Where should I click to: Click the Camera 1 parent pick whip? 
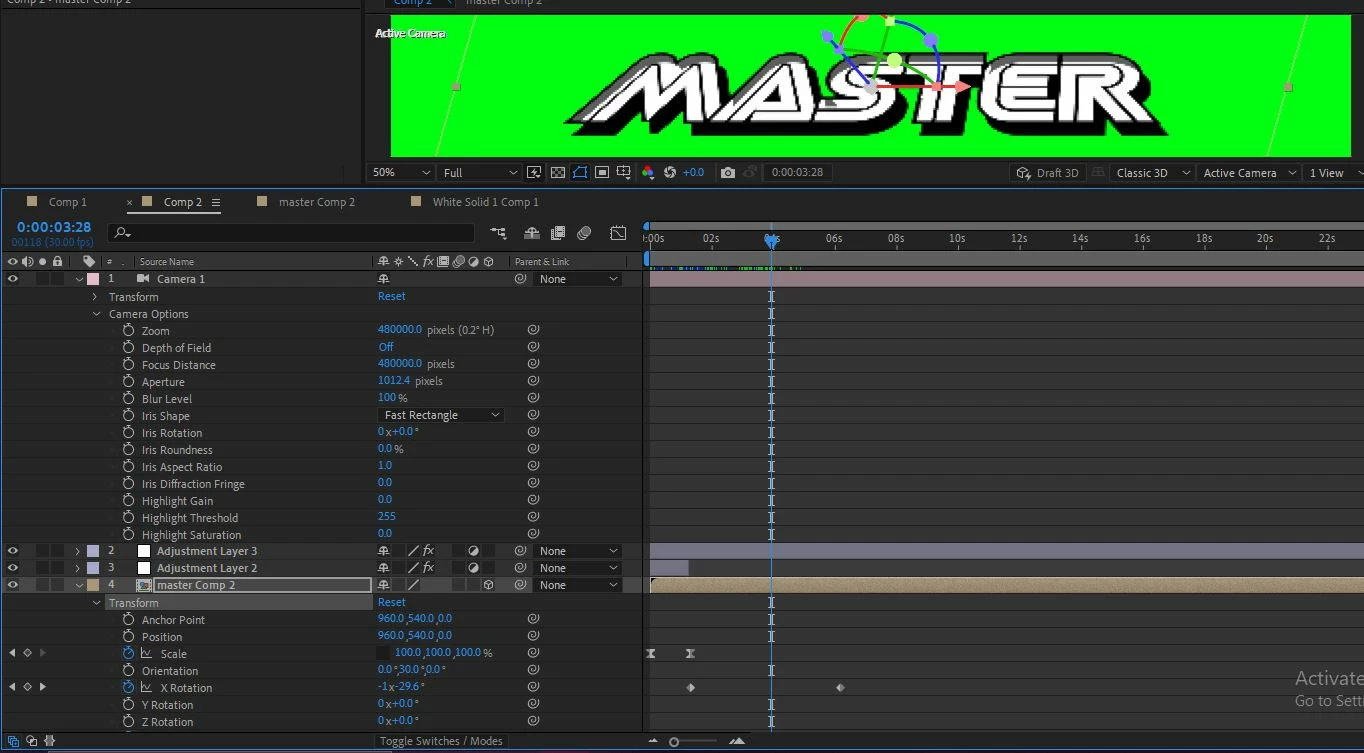pyautogui.click(x=520, y=279)
